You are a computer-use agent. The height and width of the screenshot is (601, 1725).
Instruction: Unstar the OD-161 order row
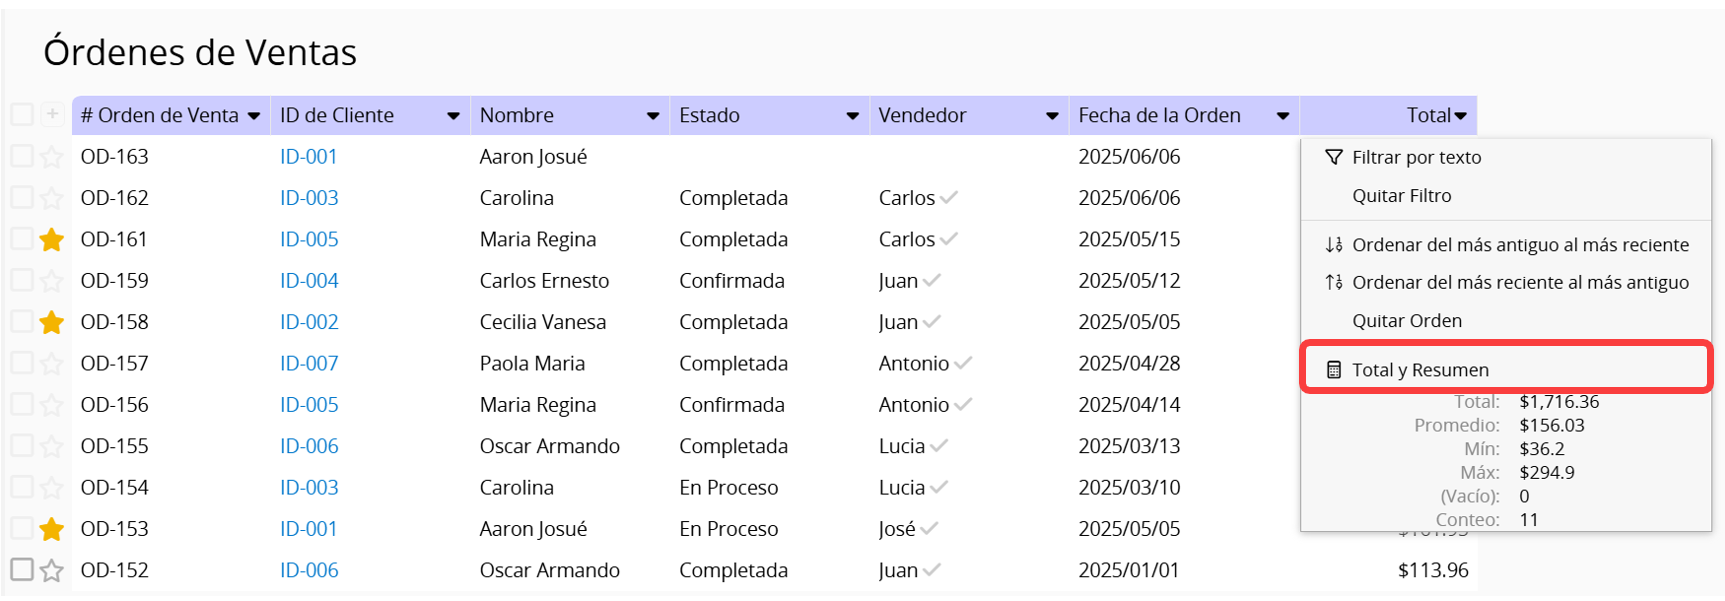(x=52, y=240)
